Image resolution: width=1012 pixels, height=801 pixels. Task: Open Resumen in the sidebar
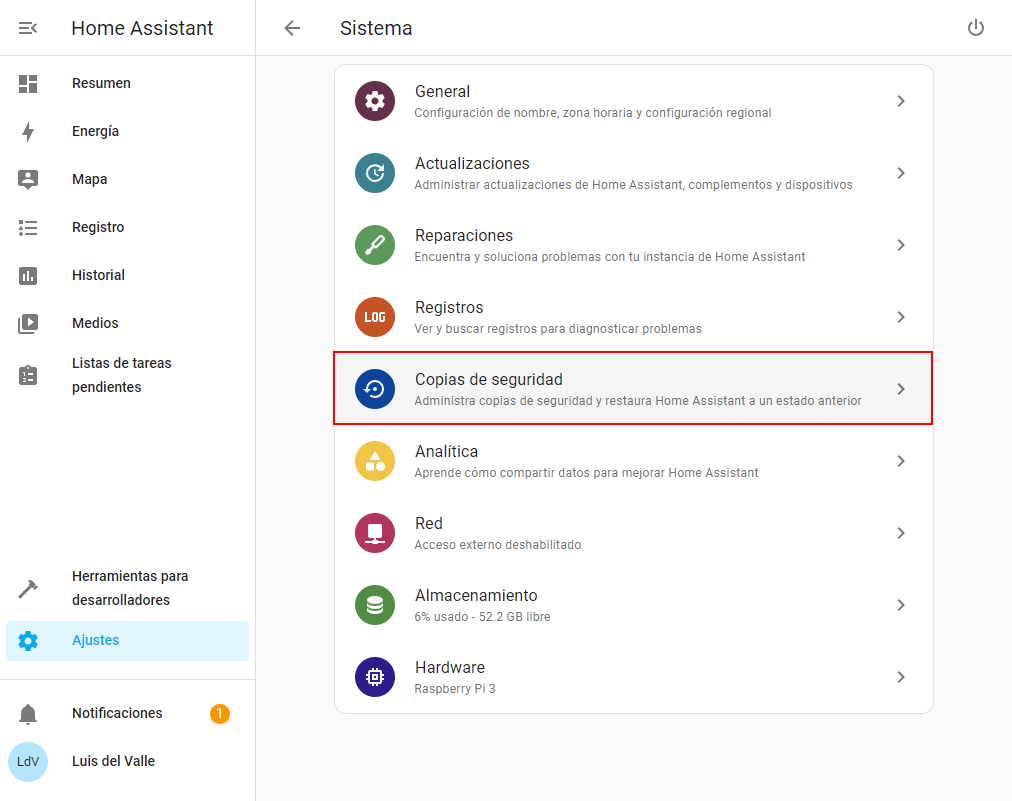[127, 84]
